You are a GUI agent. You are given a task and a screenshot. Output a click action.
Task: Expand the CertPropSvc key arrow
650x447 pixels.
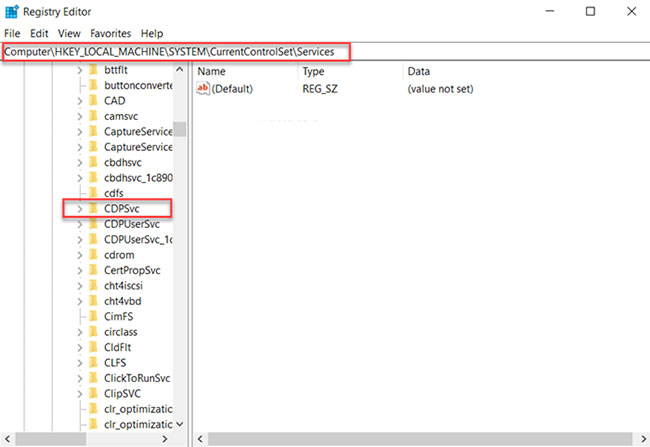(x=79, y=270)
